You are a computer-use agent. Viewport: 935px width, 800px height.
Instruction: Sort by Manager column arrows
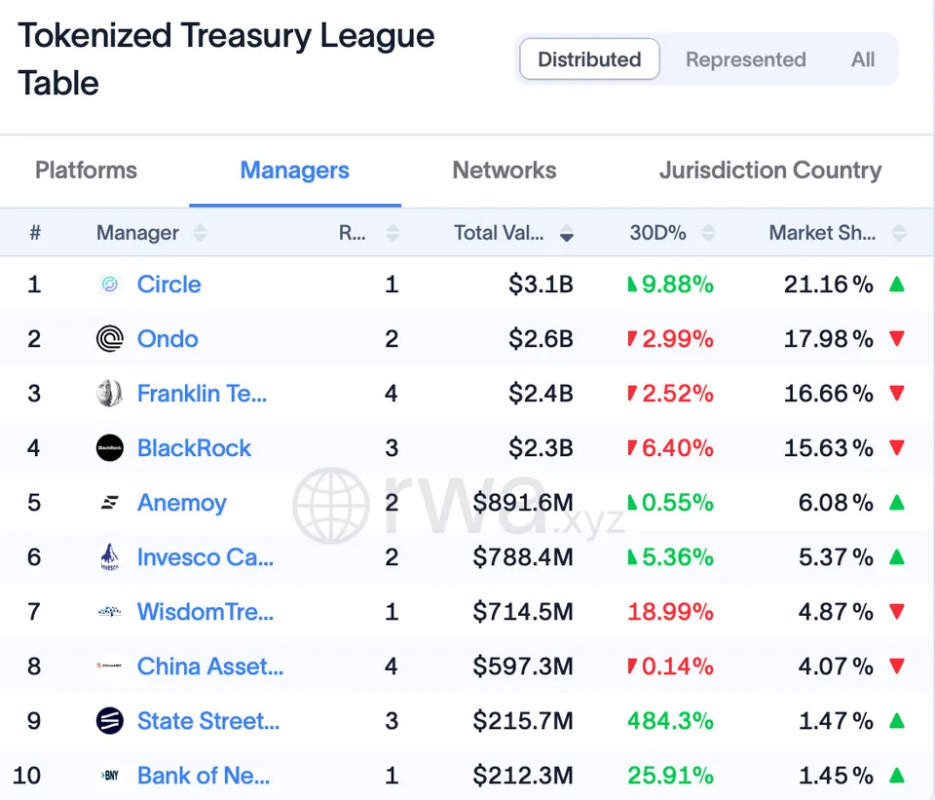200,232
